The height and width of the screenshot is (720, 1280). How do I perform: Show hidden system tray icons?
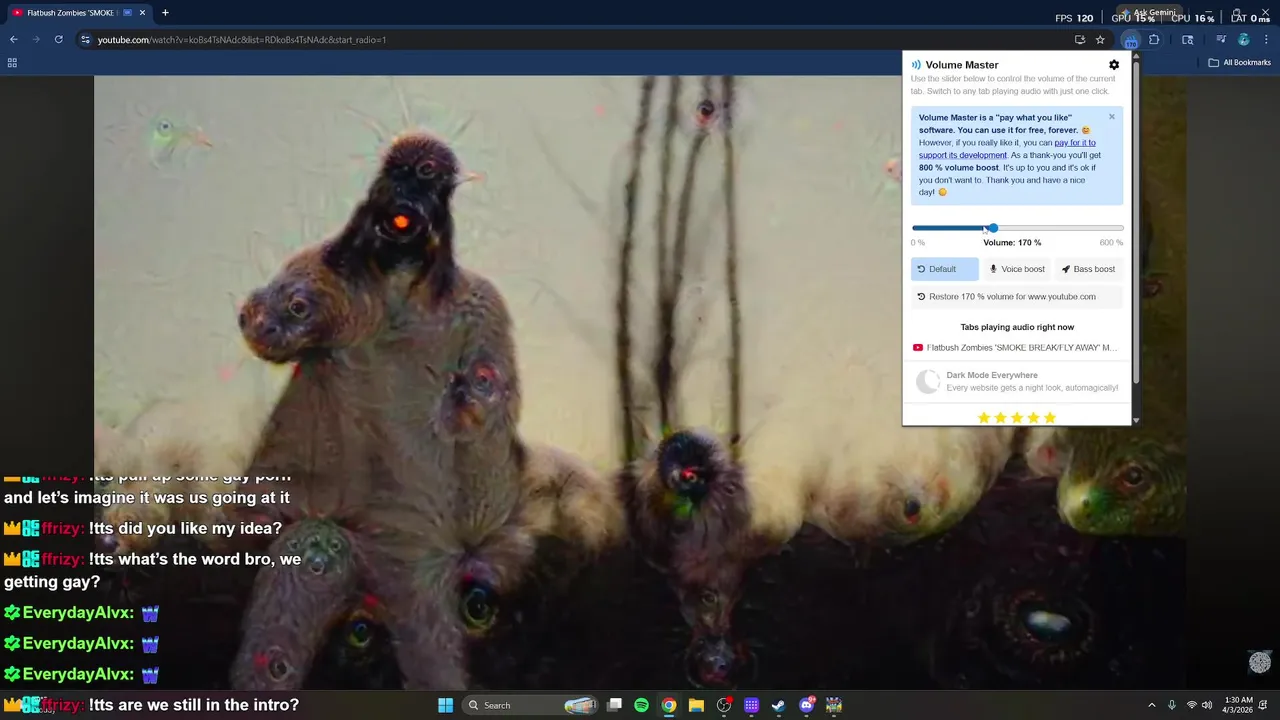click(x=1151, y=706)
